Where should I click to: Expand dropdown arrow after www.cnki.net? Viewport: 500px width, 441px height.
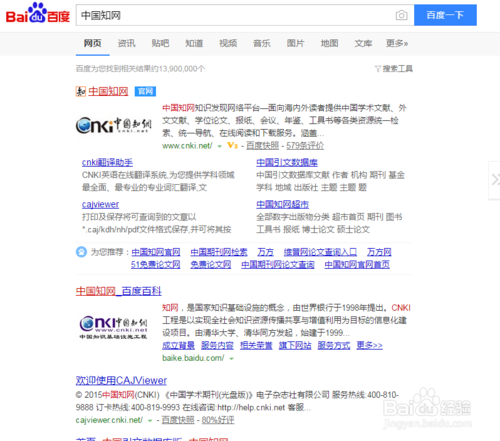point(219,146)
